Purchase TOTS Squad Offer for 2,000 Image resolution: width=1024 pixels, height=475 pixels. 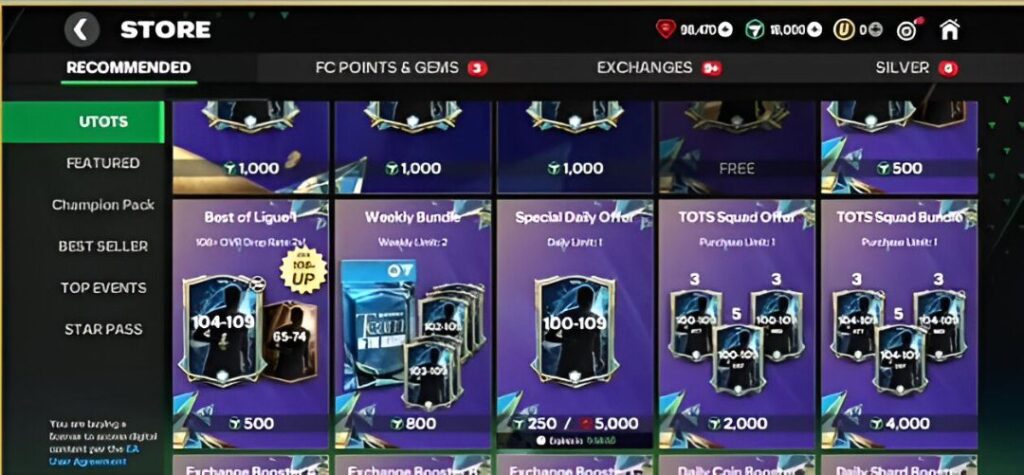[x=737, y=423]
